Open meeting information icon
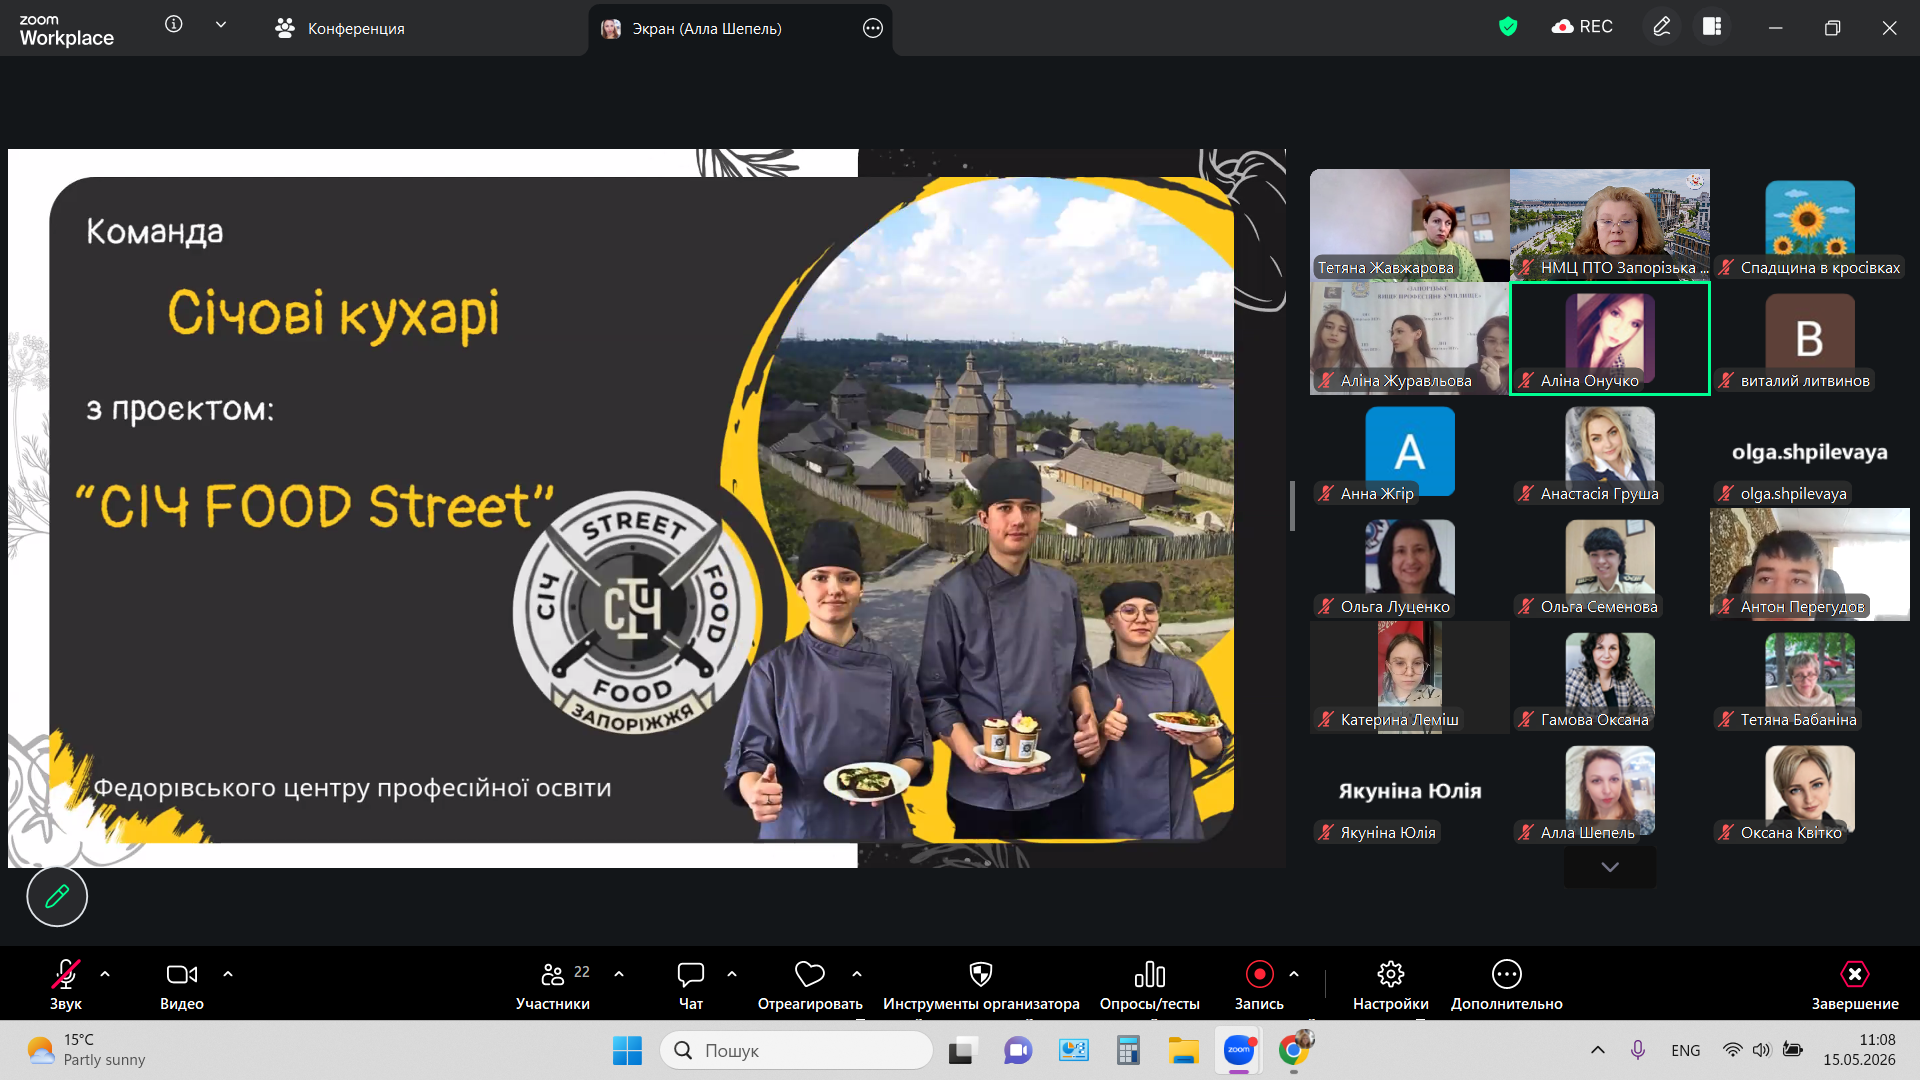The width and height of the screenshot is (1920, 1080). [x=174, y=24]
